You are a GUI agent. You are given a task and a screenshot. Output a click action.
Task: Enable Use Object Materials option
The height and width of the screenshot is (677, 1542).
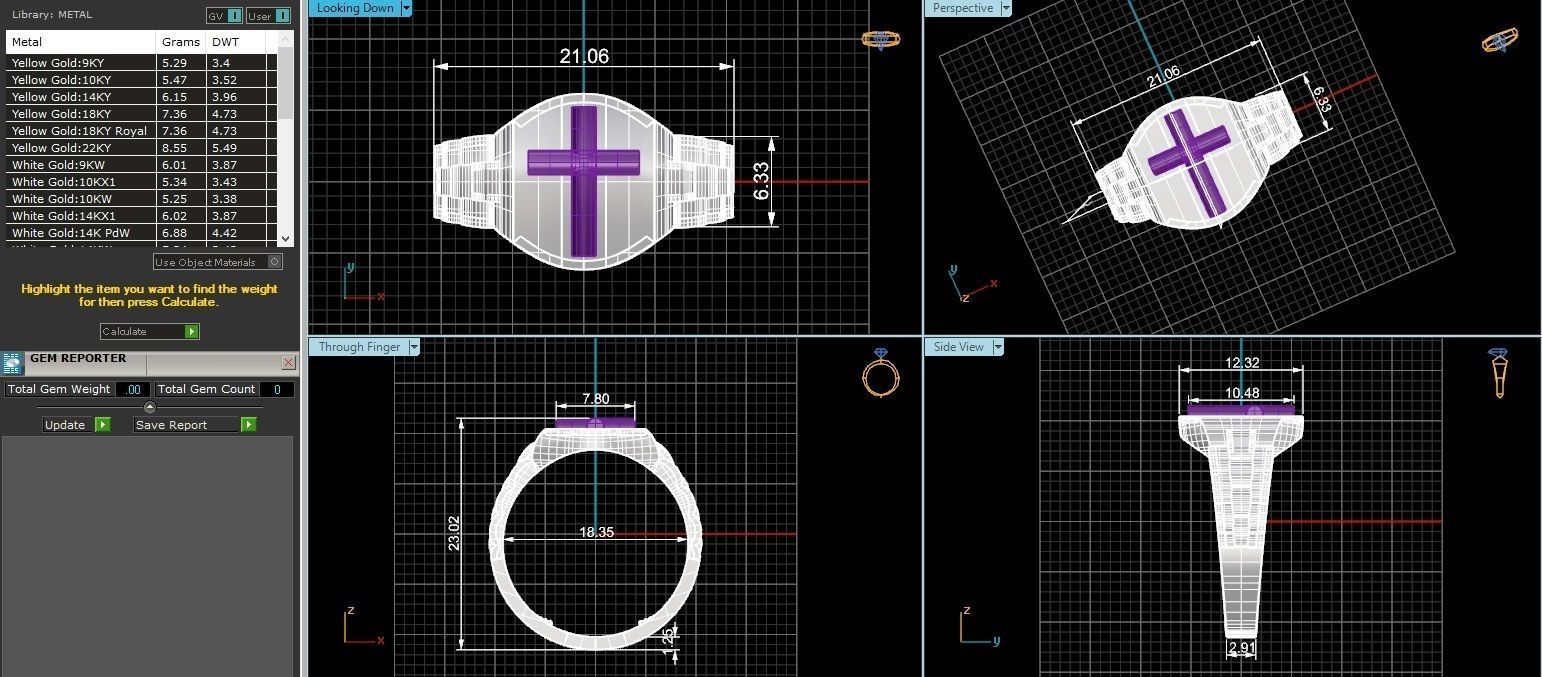[x=218, y=262]
